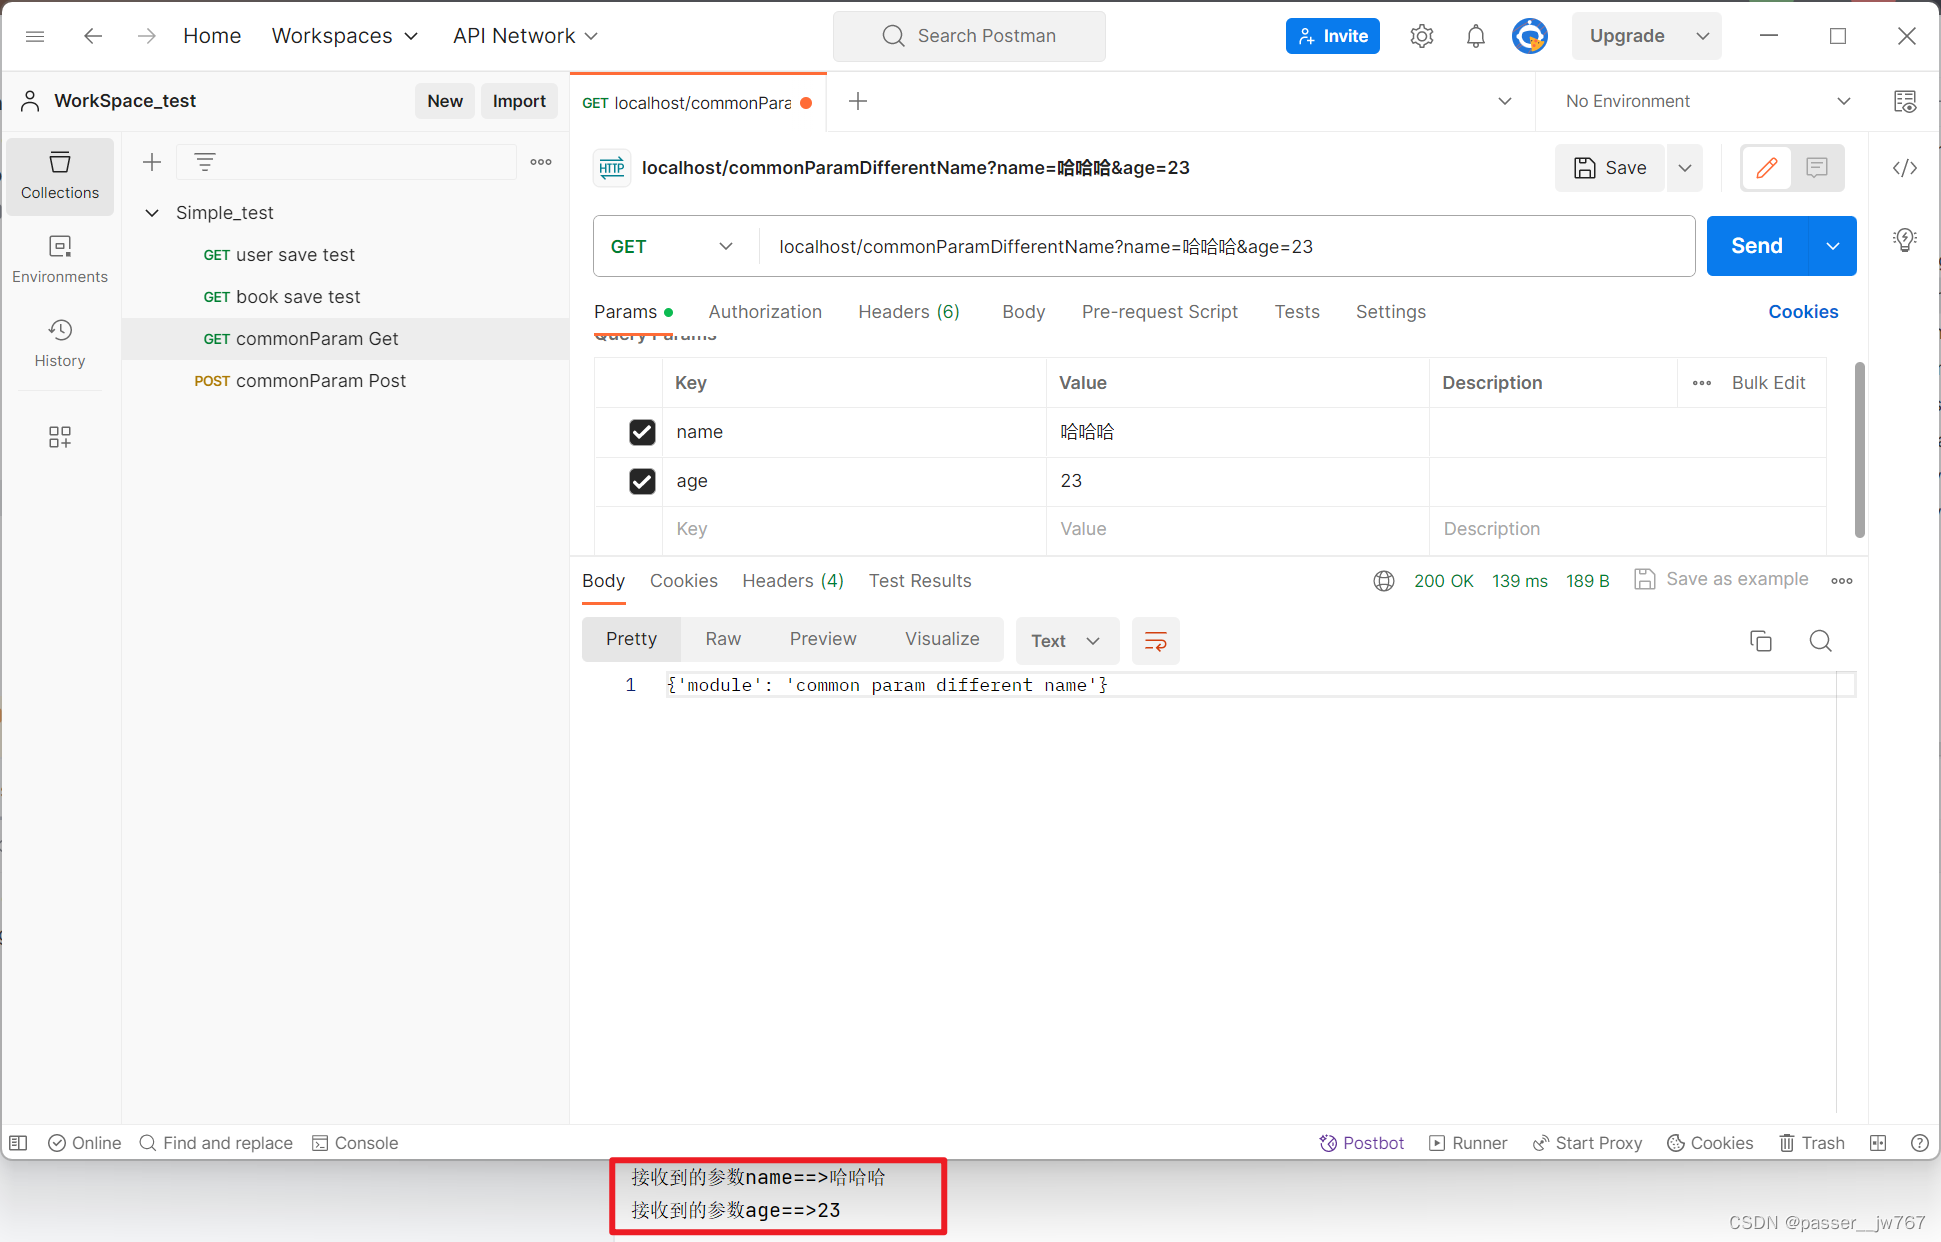Open the Text format dropdown
This screenshot has height=1242, width=1941.
(x=1066, y=641)
